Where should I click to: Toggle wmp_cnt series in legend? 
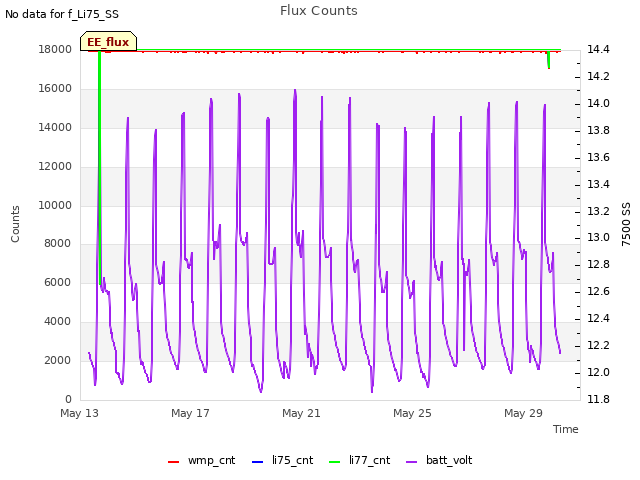coord(202,460)
